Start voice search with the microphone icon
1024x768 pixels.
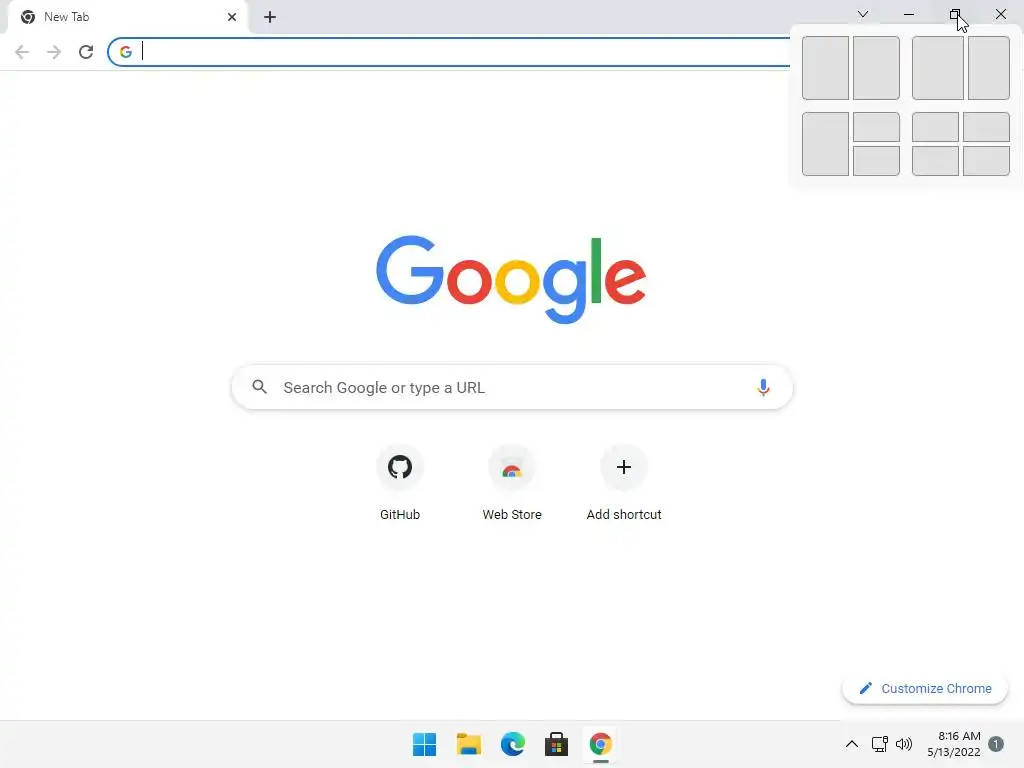pos(763,387)
